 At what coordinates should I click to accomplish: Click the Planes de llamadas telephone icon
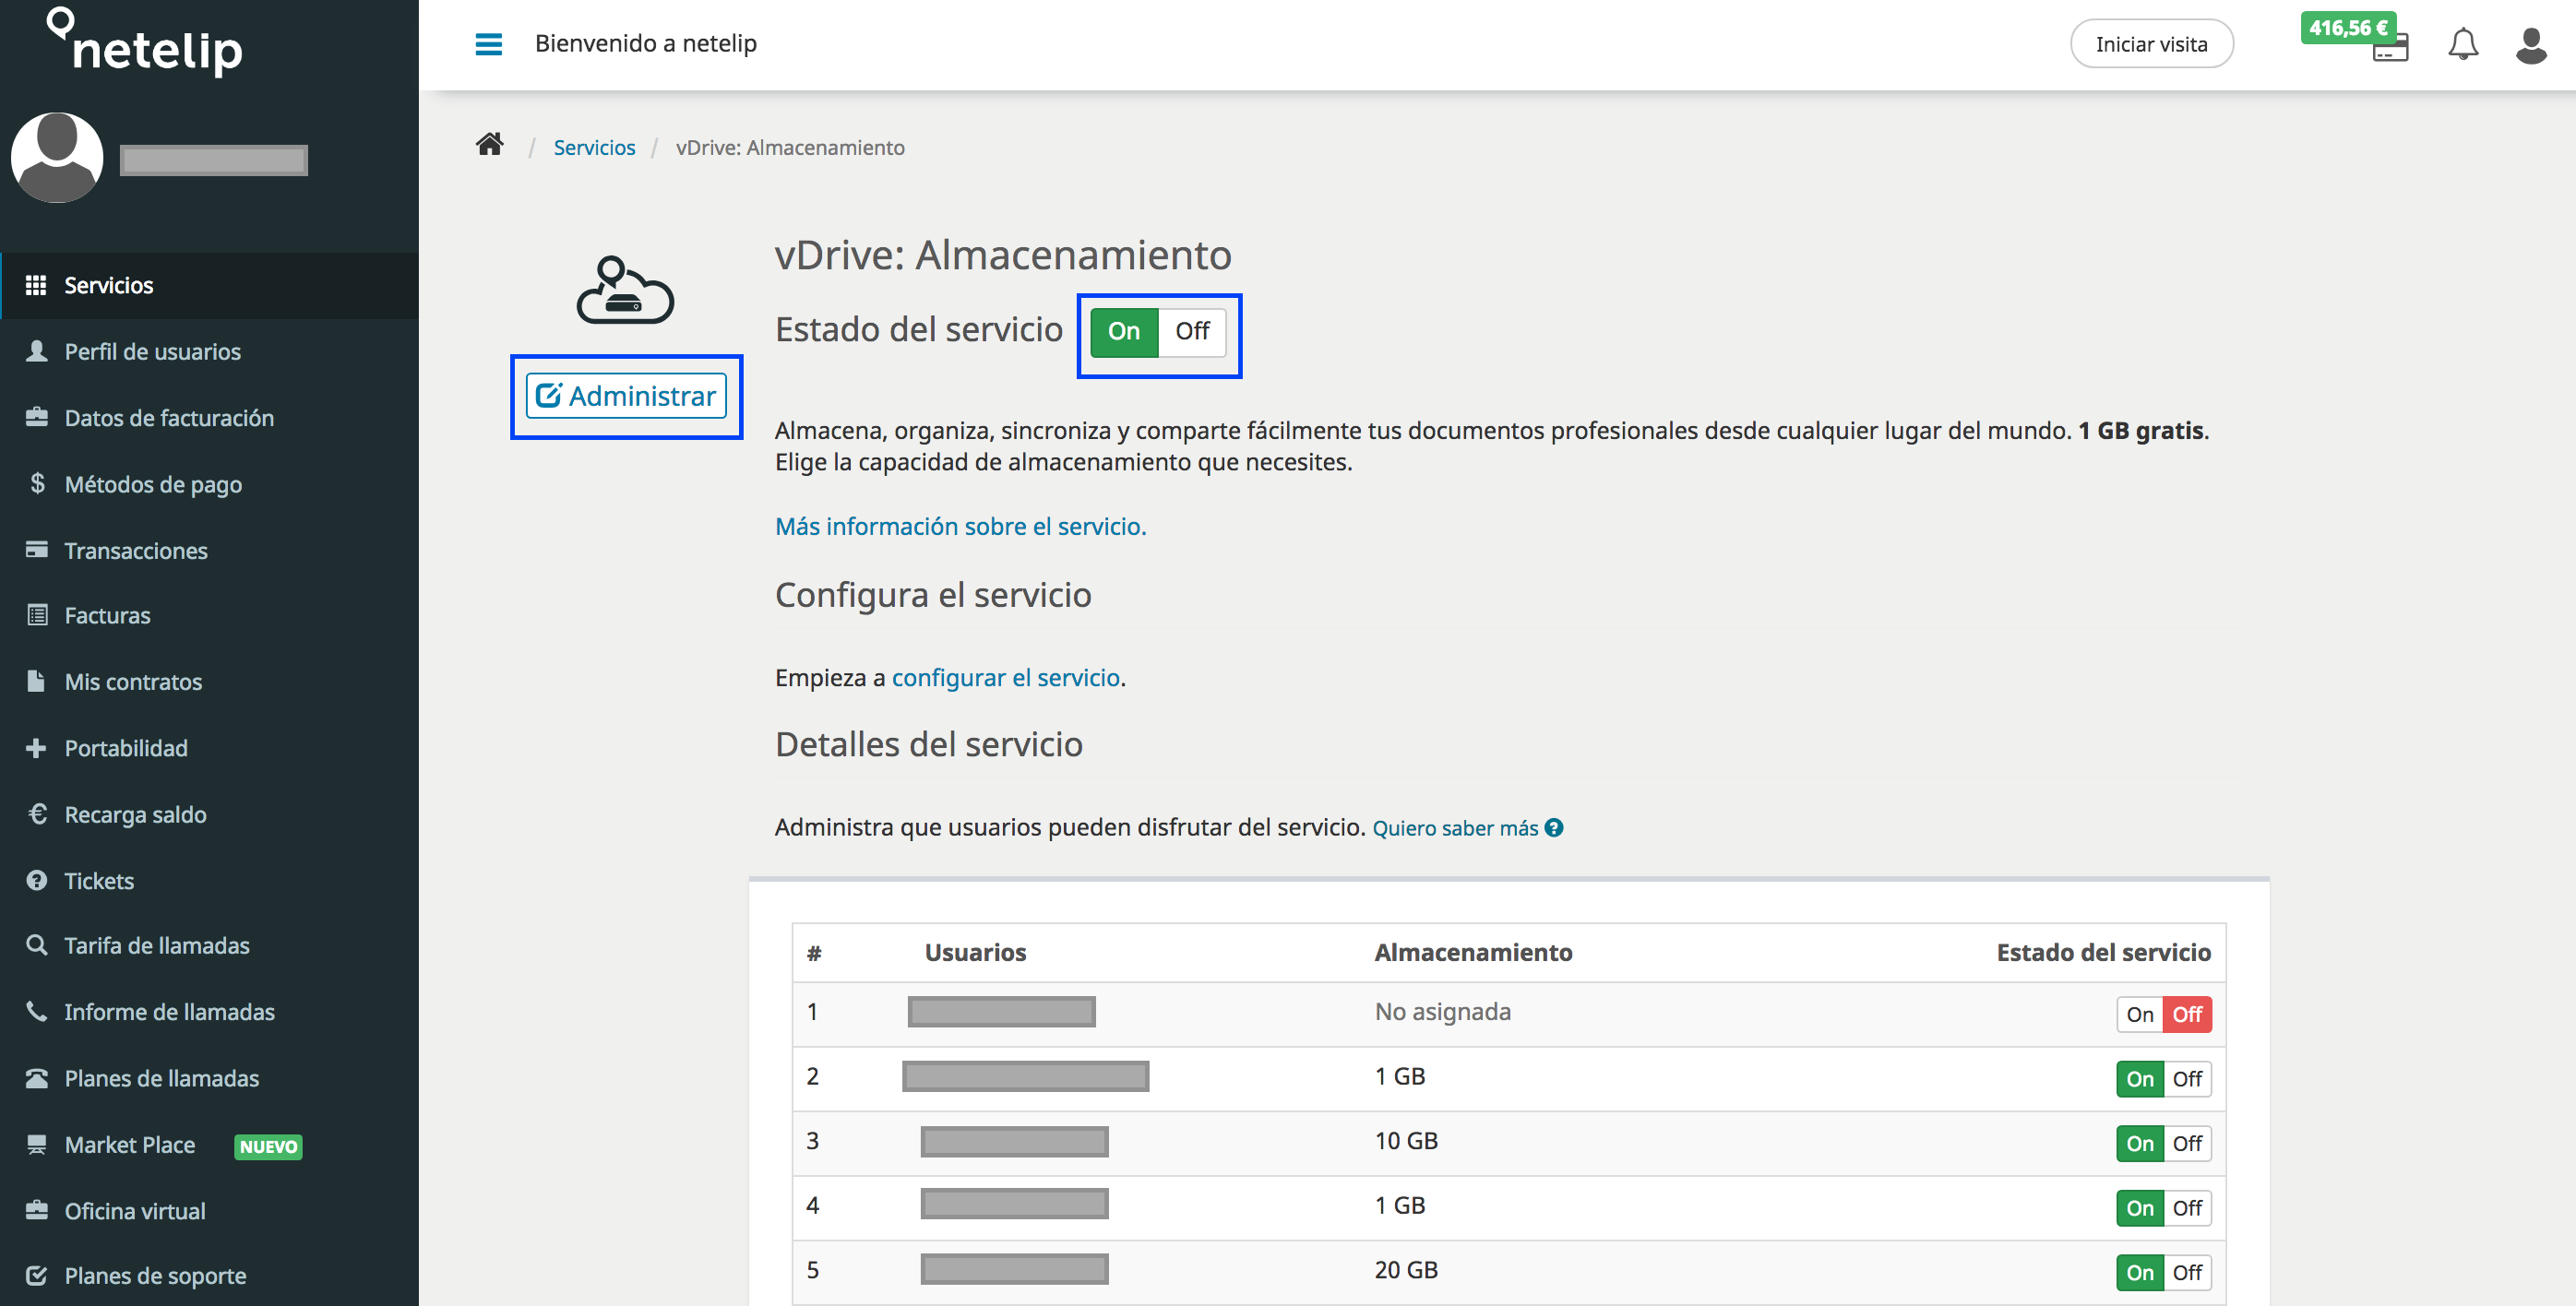(x=37, y=1078)
